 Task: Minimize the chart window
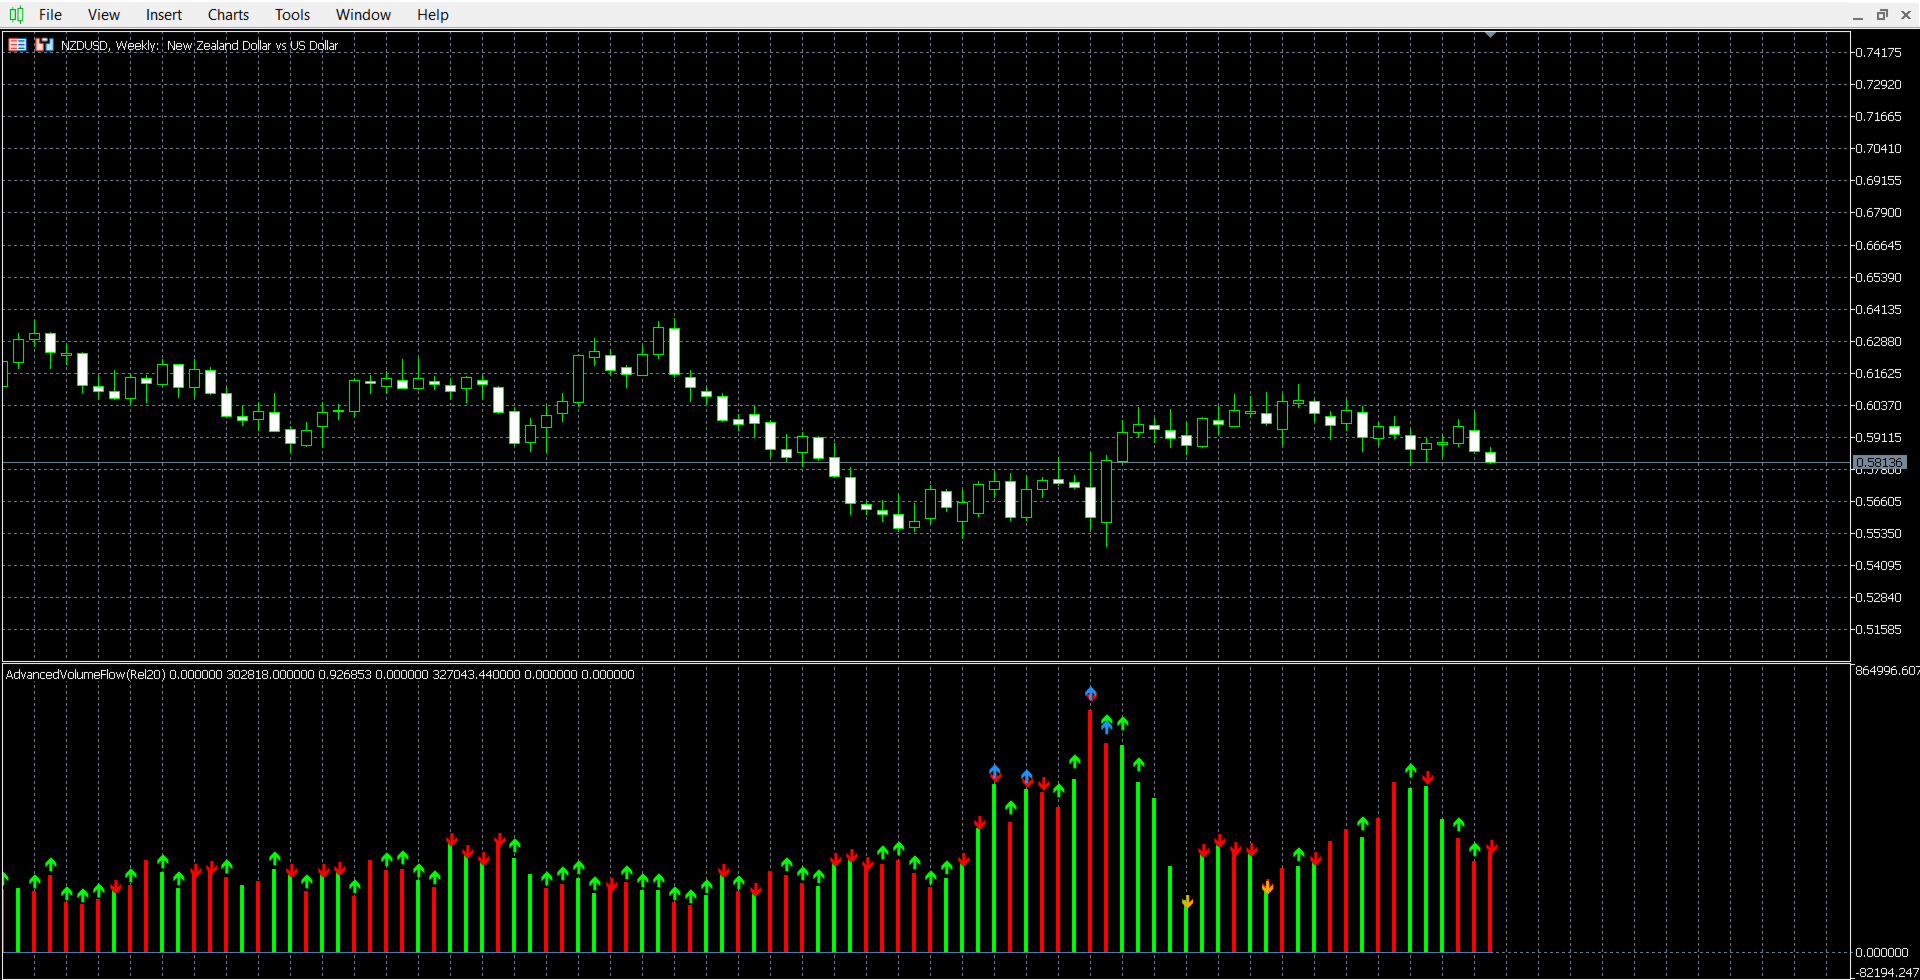click(1858, 15)
